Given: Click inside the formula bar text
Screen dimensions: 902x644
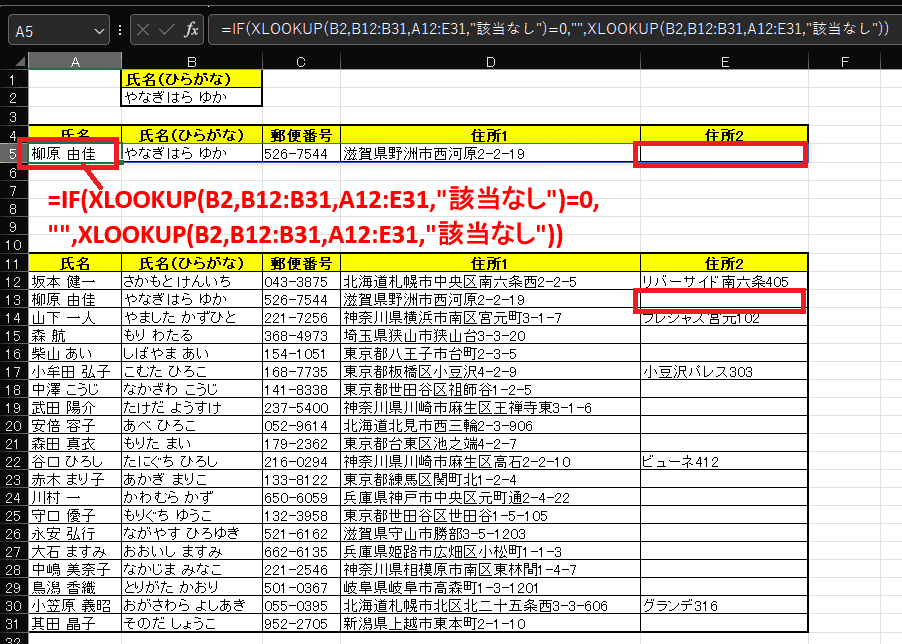Looking at the screenshot, I should pos(550,30).
